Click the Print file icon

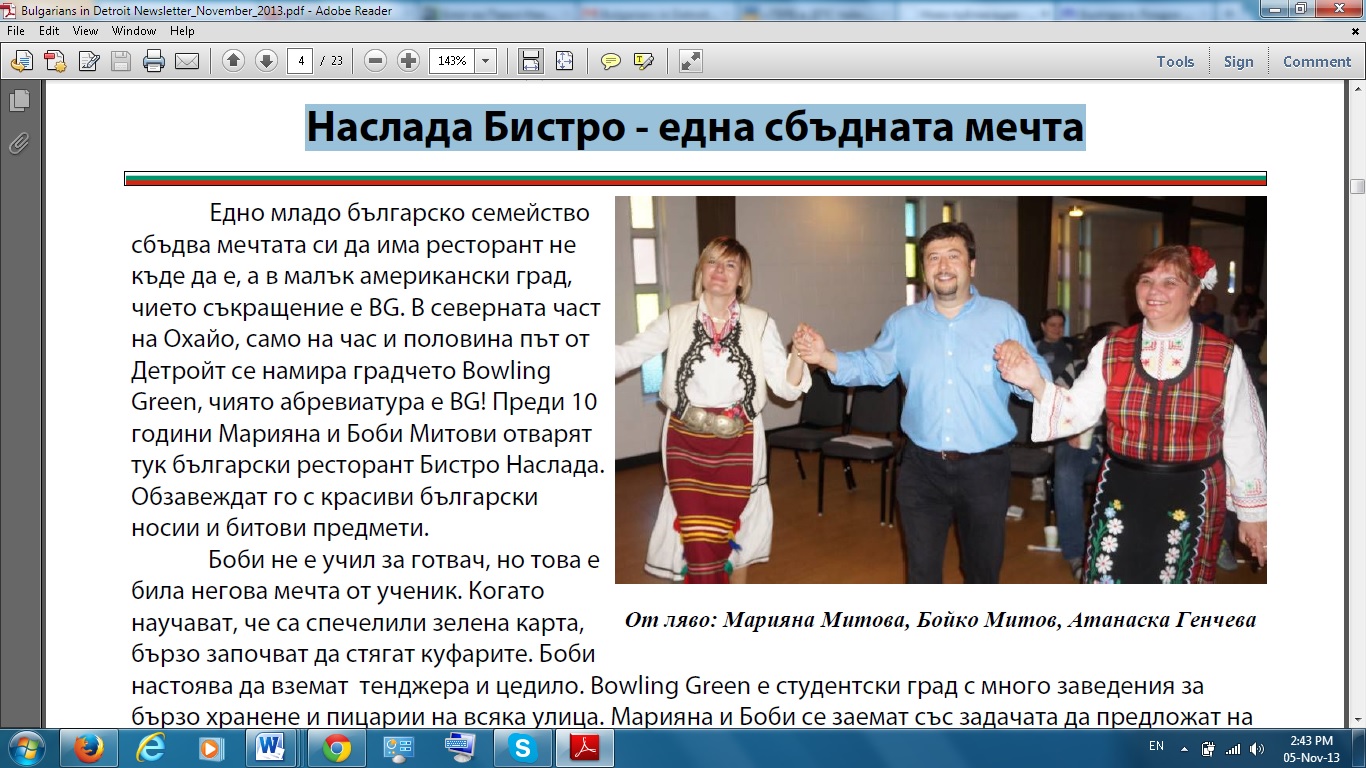coord(153,61)
